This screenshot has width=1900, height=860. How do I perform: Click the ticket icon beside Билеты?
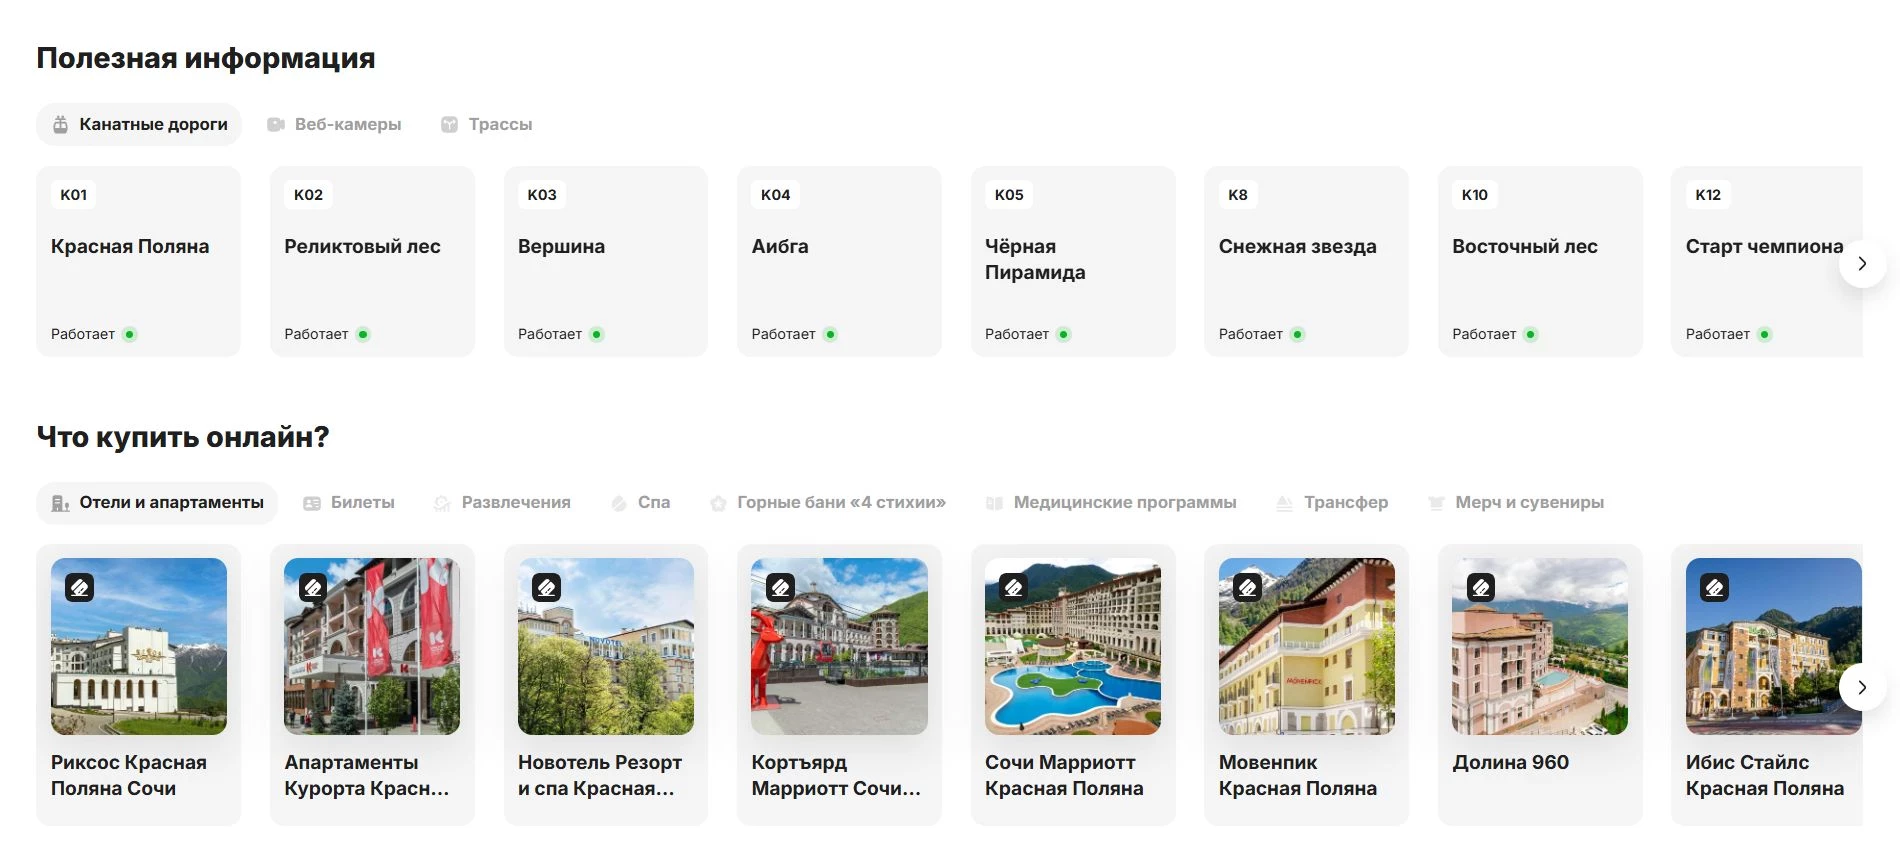pyautogui.click(x=312, y=503)
